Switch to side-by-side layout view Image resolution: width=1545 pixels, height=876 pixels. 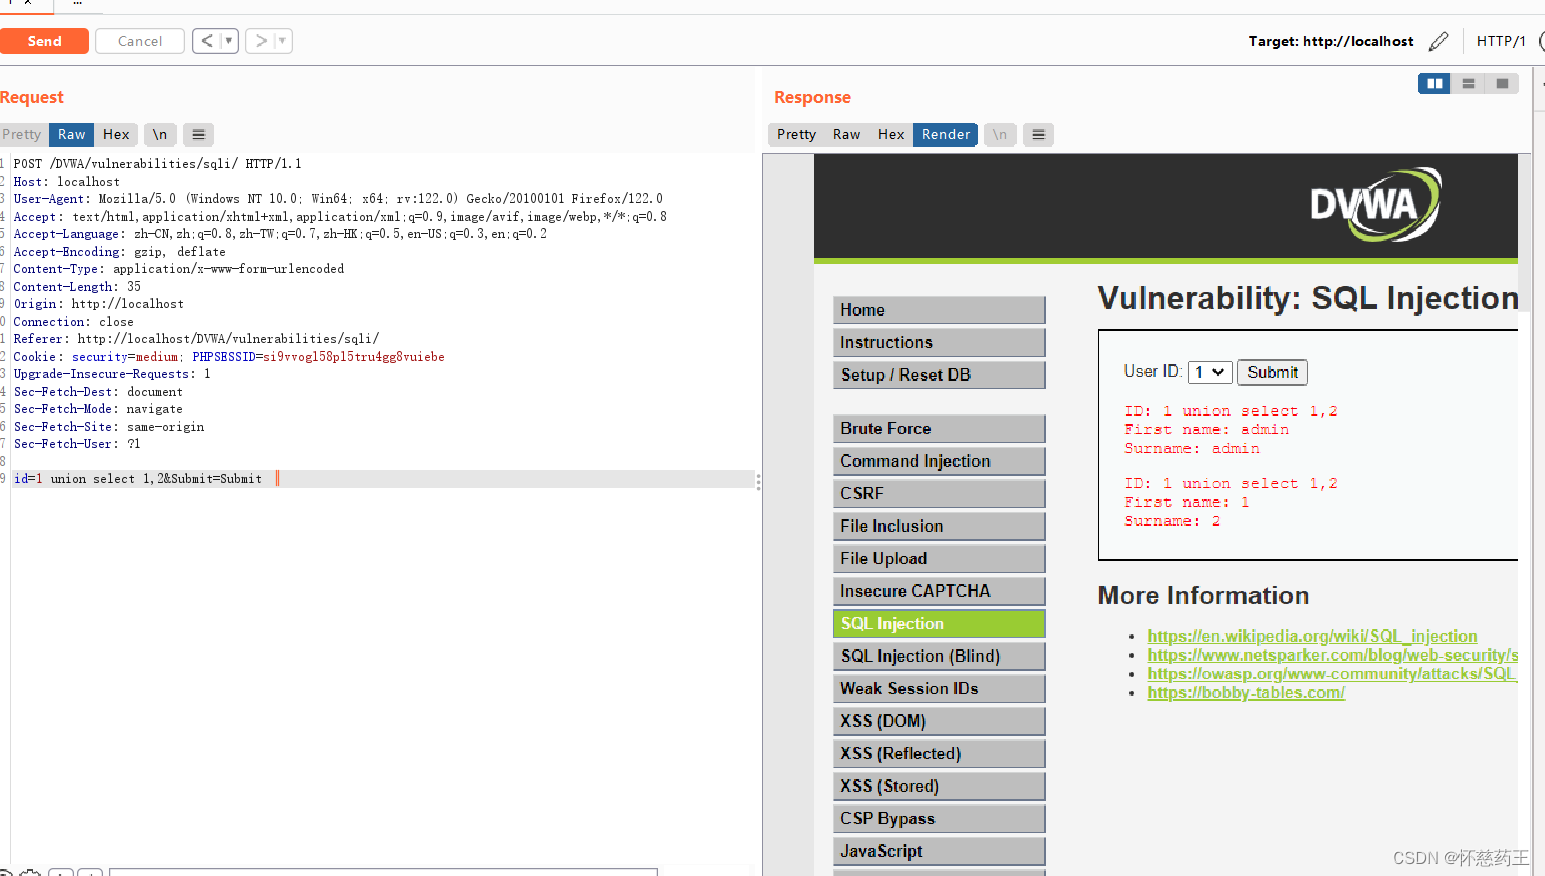click(1434, 84)
